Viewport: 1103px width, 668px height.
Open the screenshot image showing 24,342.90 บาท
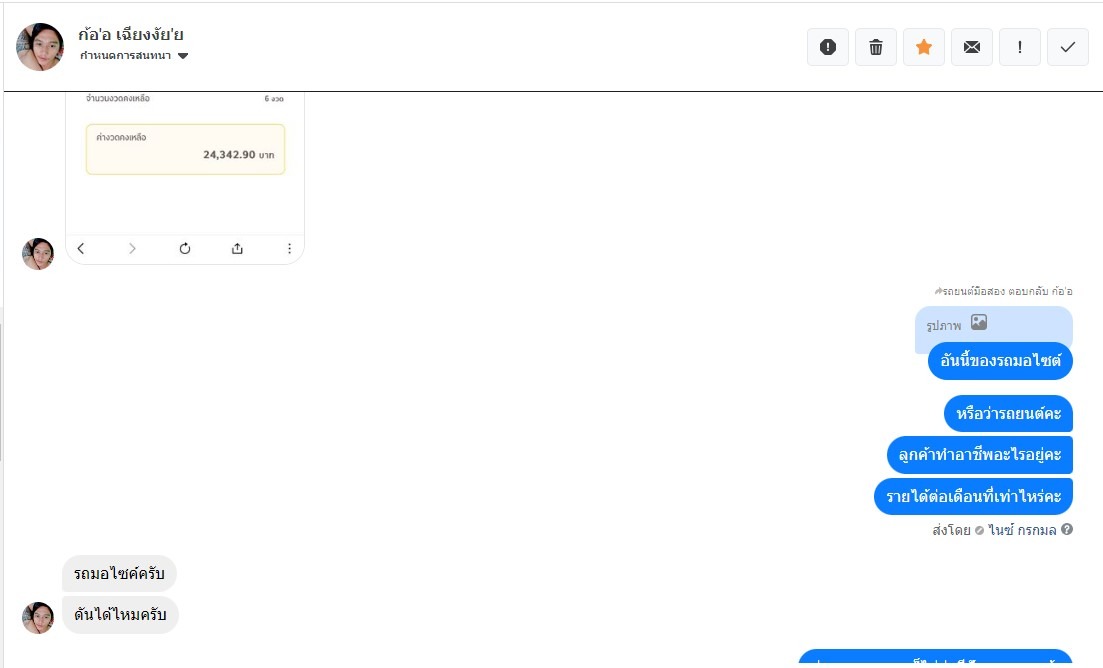(x=185, y=170)
